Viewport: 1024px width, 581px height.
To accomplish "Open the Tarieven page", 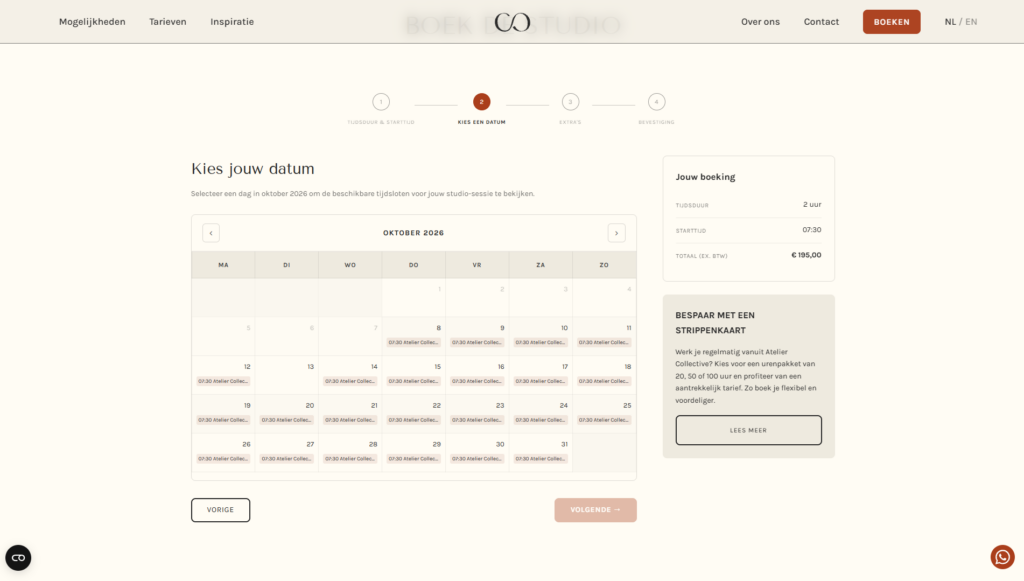I will pos(168,22).
